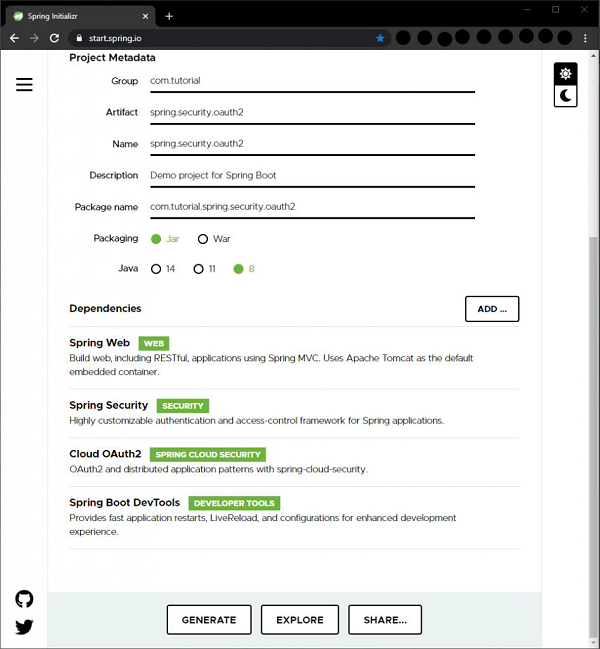Click the Package name input field
The height and width of the screenshot is (649, 600).
click(x=312, y=207)
